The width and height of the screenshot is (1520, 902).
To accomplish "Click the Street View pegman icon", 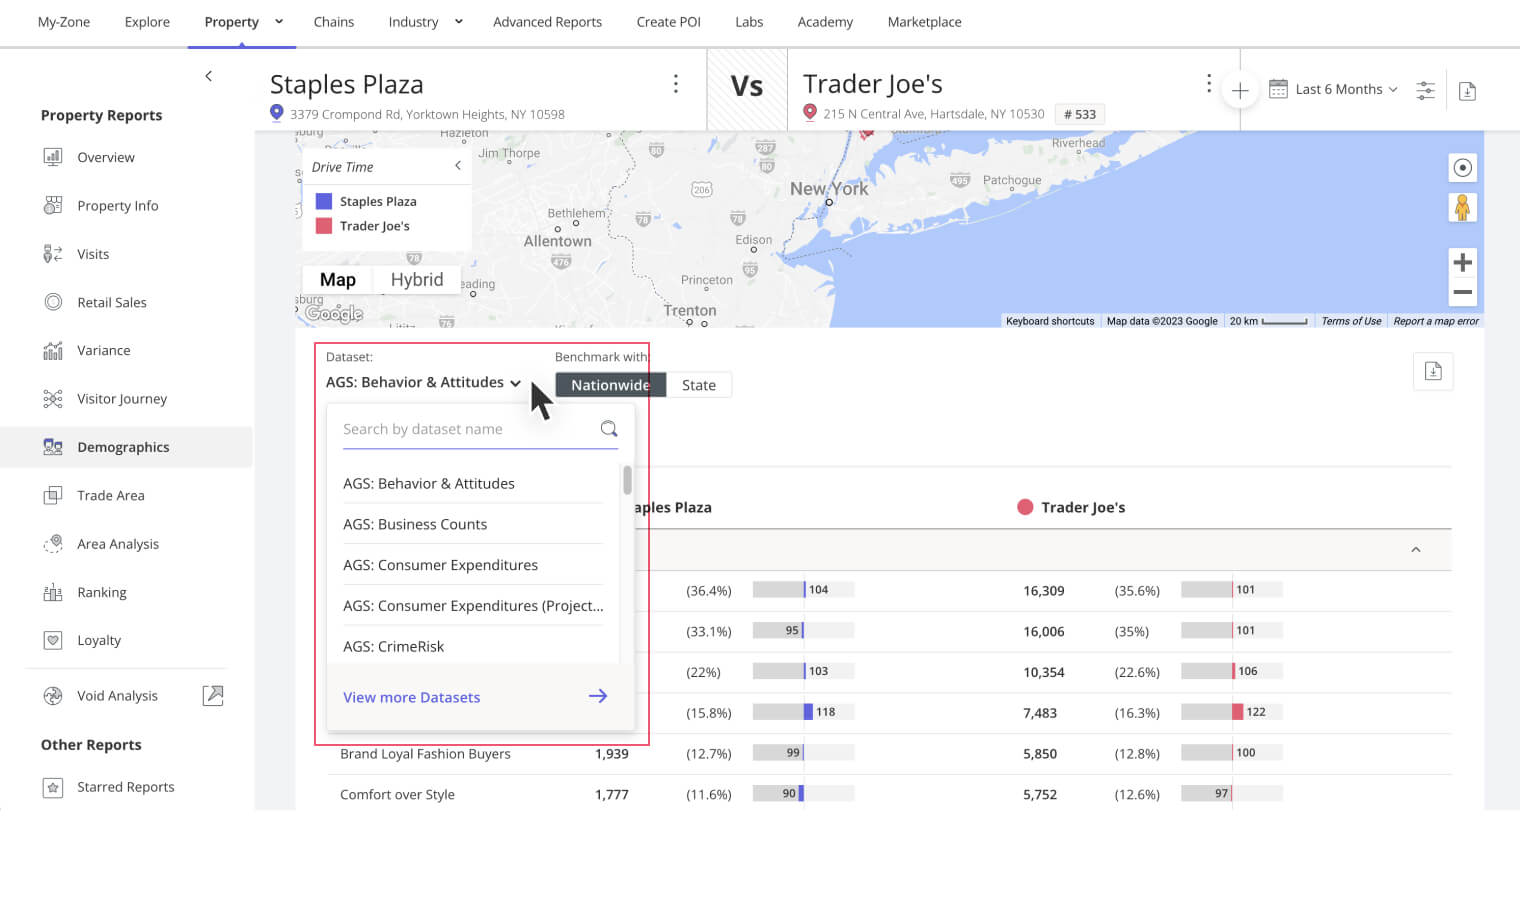I will click(1462, 208).
